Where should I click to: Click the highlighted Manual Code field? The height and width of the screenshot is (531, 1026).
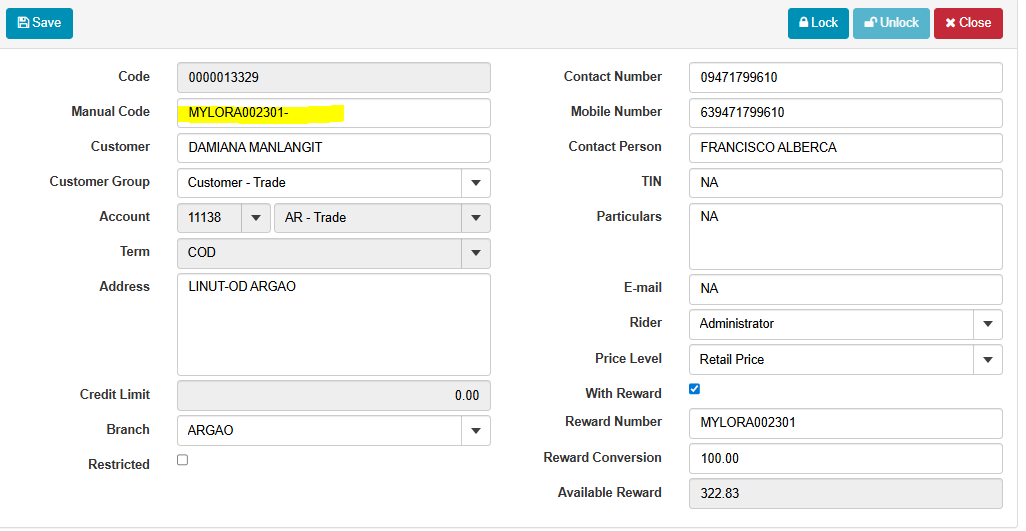click(x=333, y=113)
